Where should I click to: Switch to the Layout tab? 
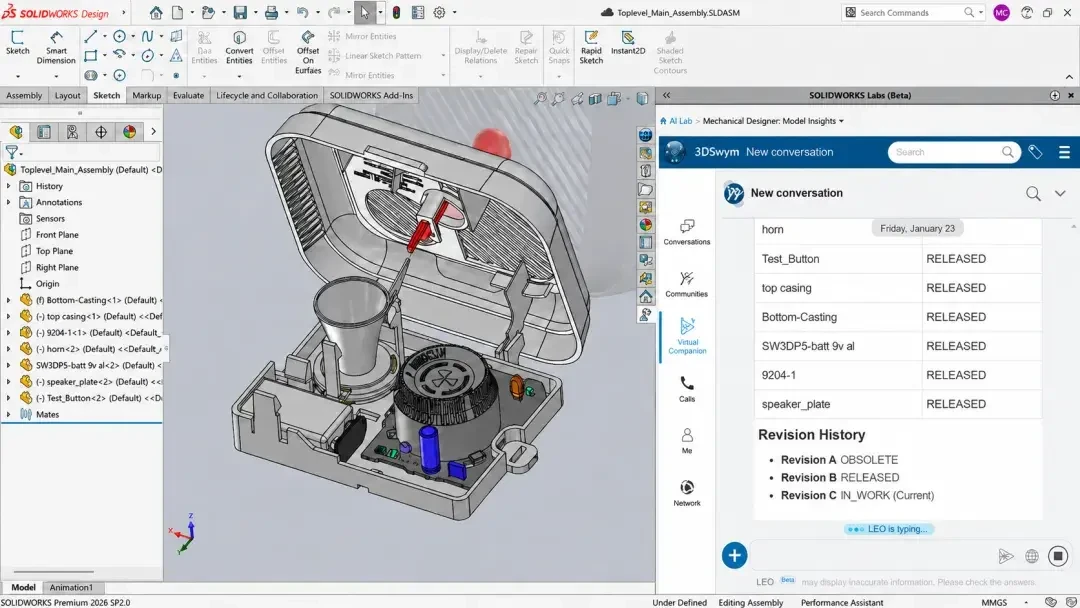tap(68, 95)
